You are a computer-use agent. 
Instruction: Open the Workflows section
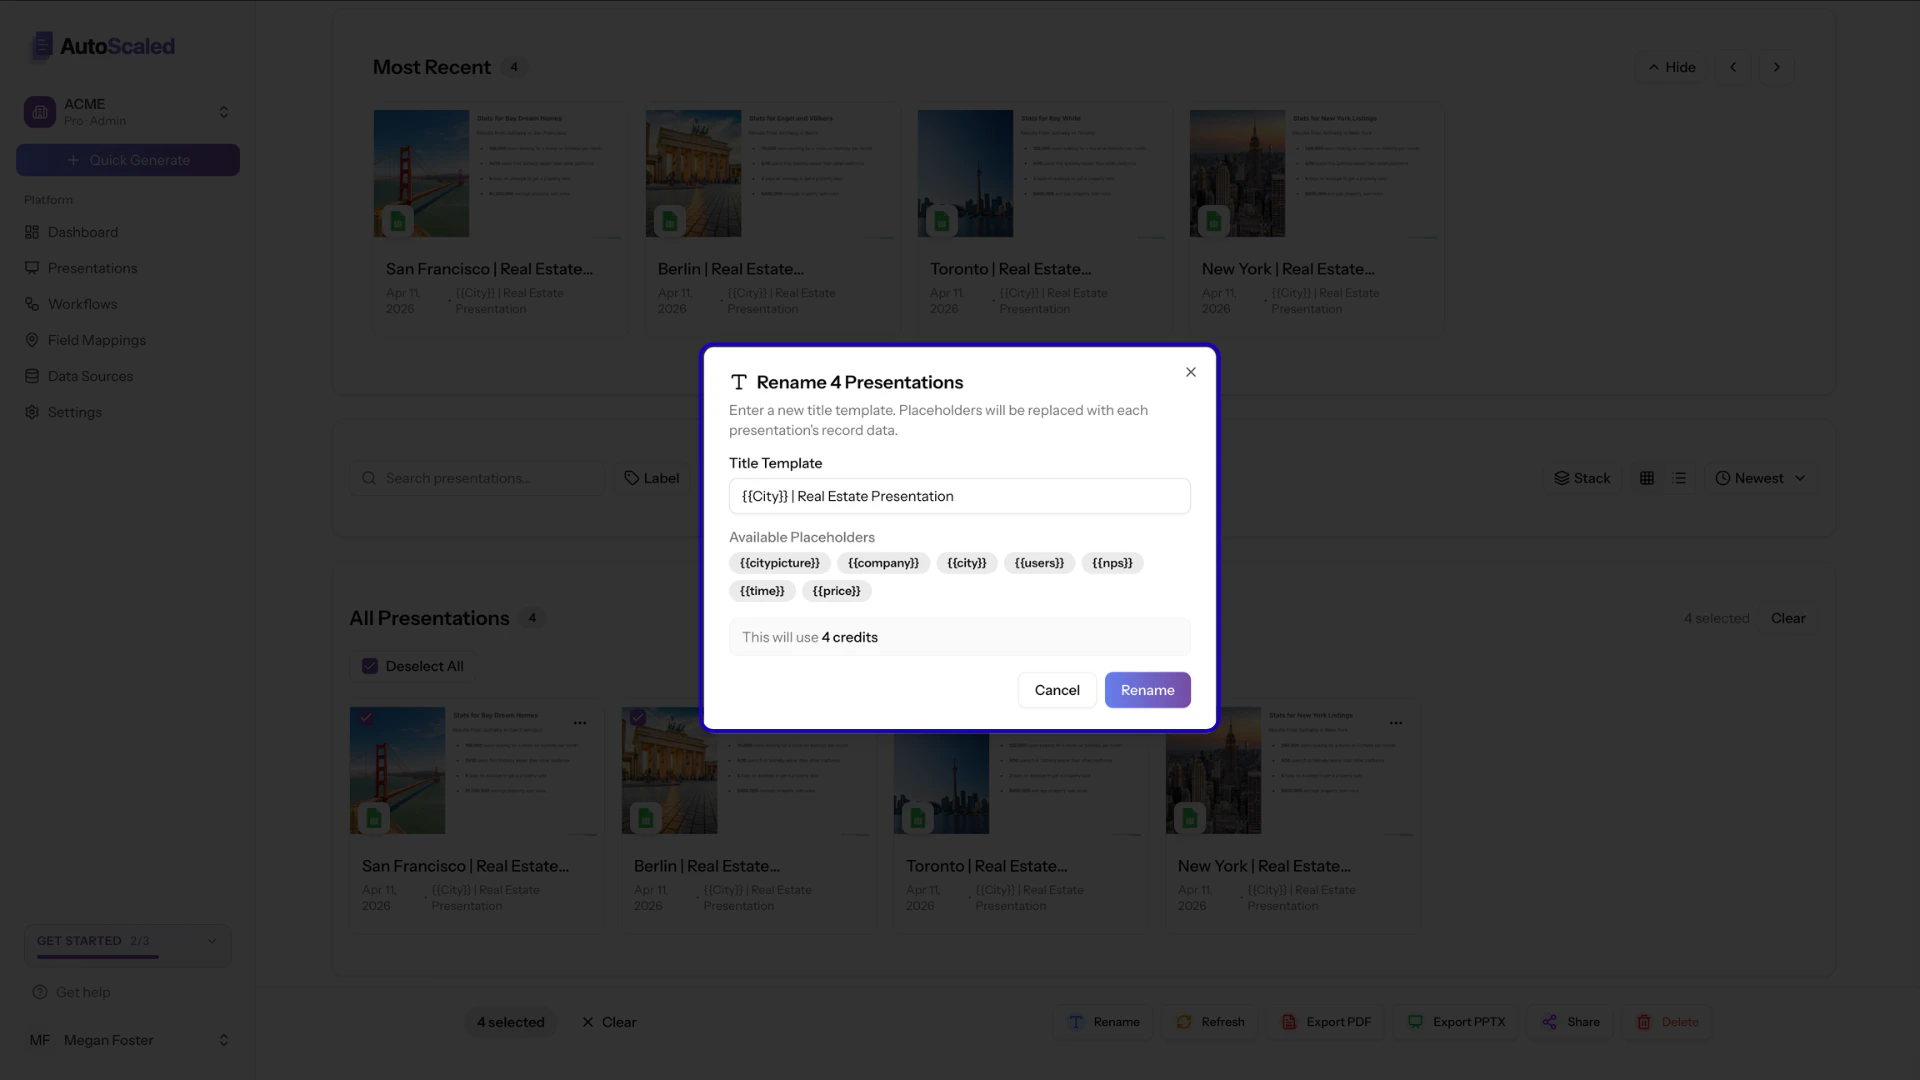[82, 304]
